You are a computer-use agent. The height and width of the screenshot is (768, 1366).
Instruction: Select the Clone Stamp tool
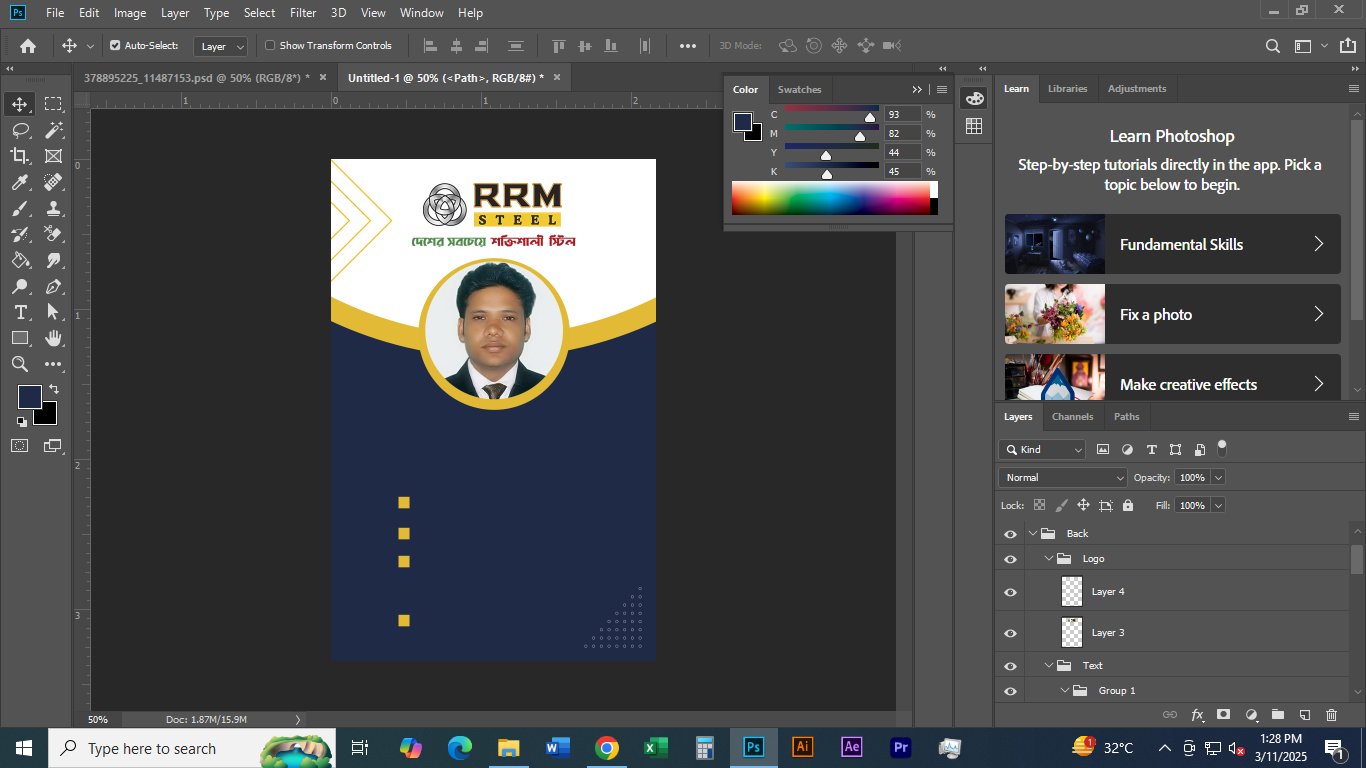click(x=53, y=208)
